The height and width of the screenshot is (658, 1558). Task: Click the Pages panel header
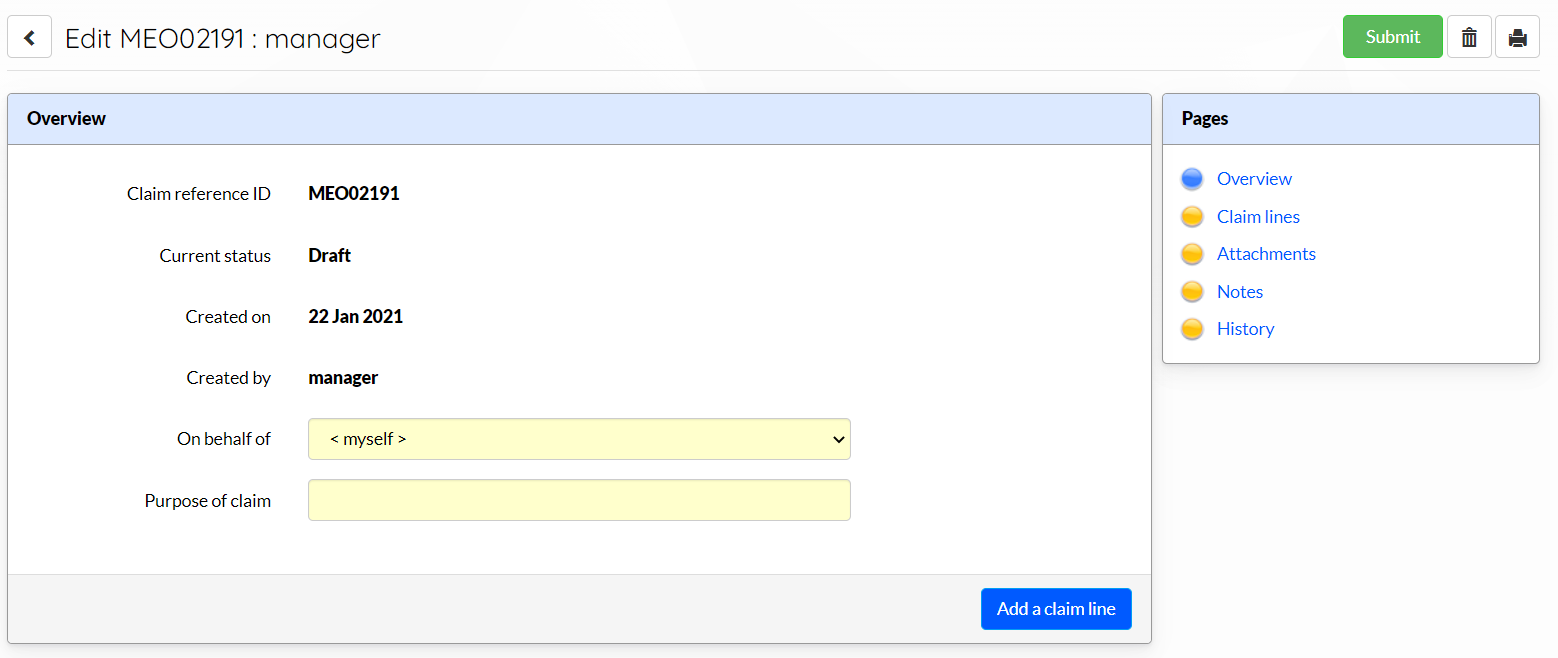tap(1350, 119)
